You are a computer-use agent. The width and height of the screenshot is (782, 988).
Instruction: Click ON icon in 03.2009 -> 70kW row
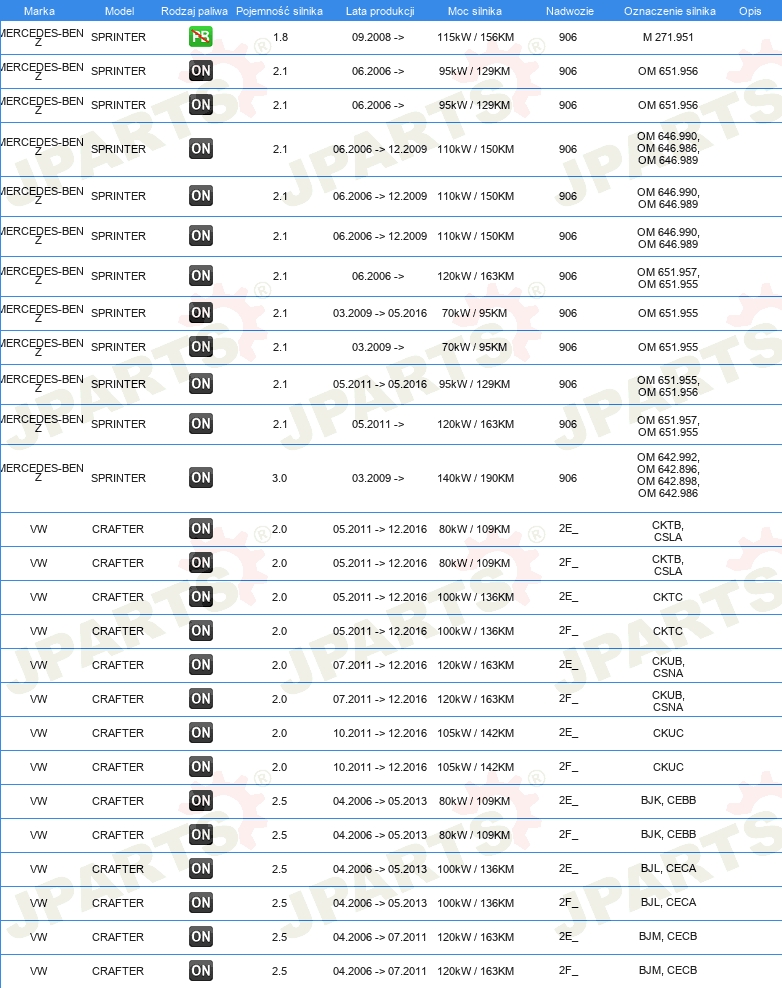click(200, 347)
